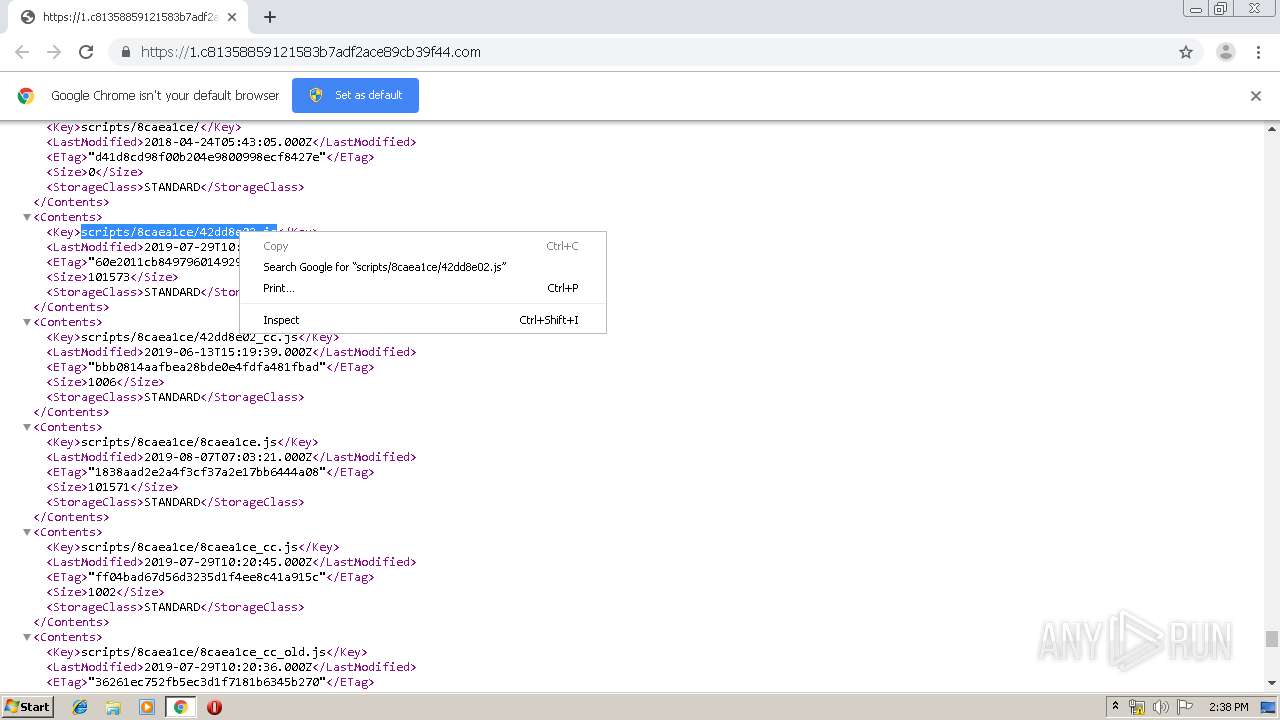Launch Internet Explorer from taskbar
The height and width of the screenshot is (720, 1280).
coord(80,707)
